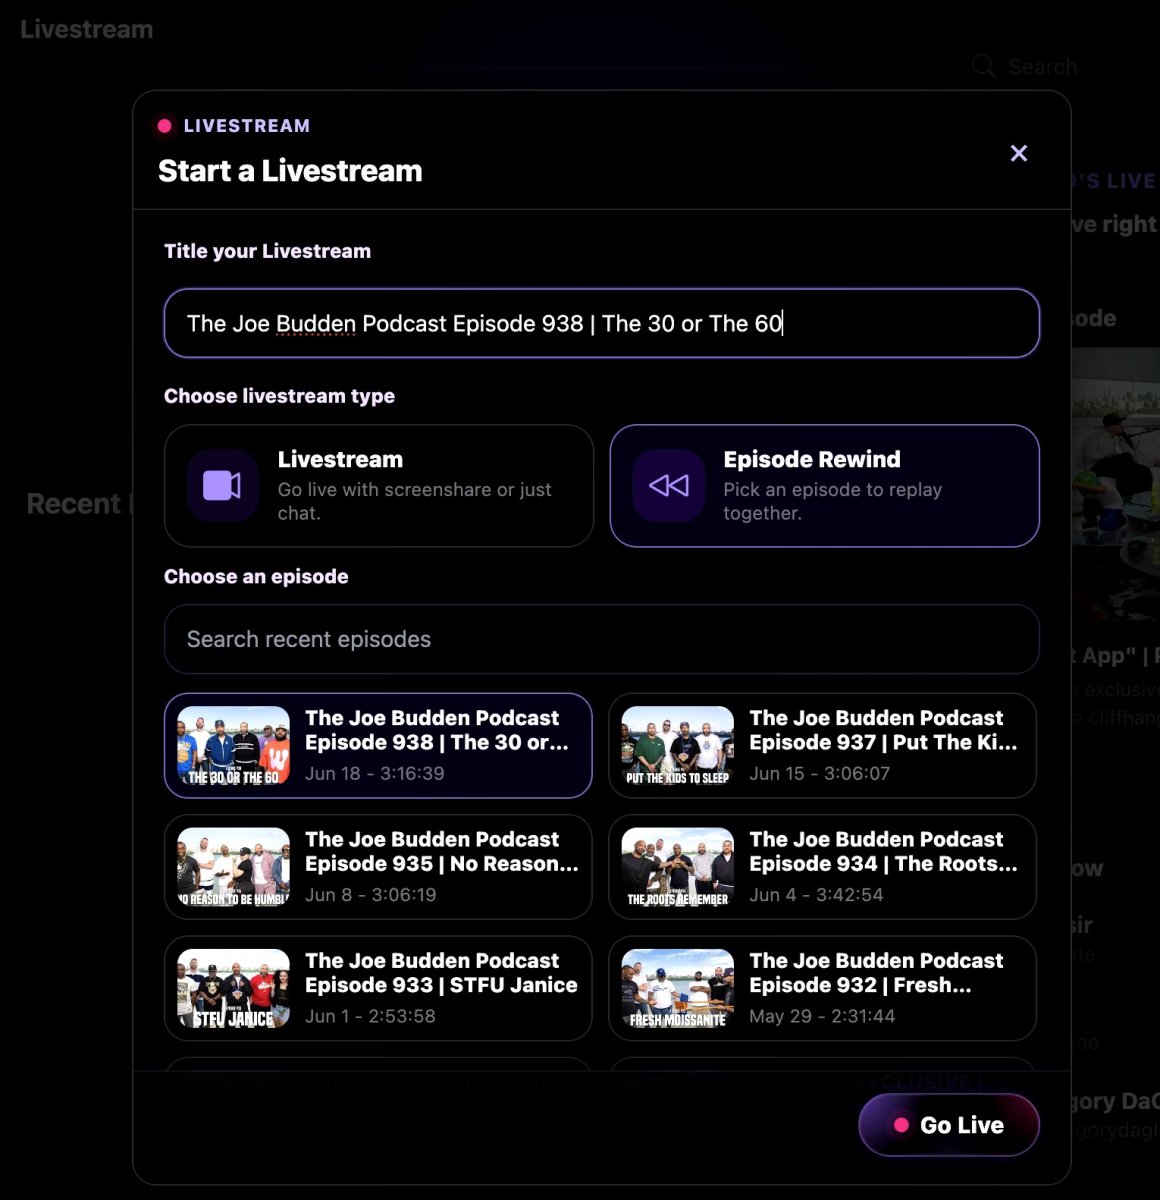1160x1200 pixels.
Task: Click the search magnifier icon behind dialog
Action: click(983, 66)
